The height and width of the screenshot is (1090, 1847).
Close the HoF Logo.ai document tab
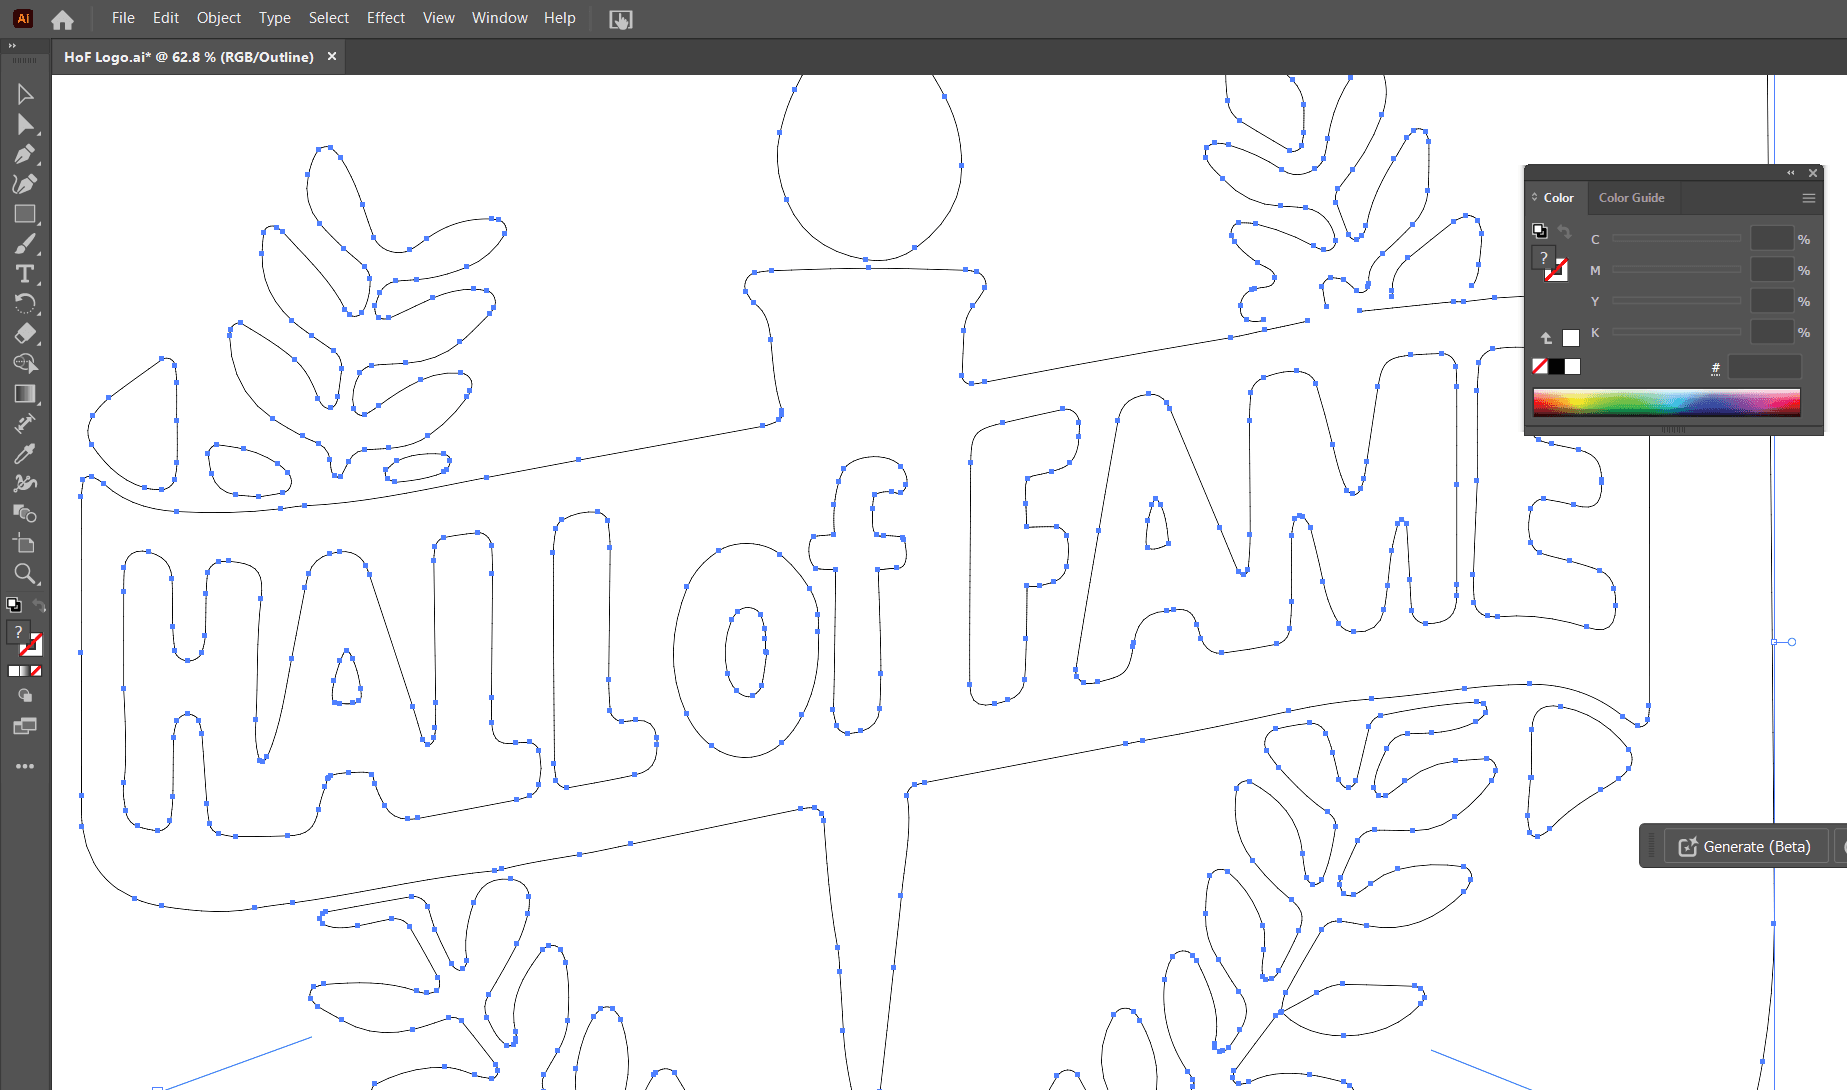pos(332,57)
